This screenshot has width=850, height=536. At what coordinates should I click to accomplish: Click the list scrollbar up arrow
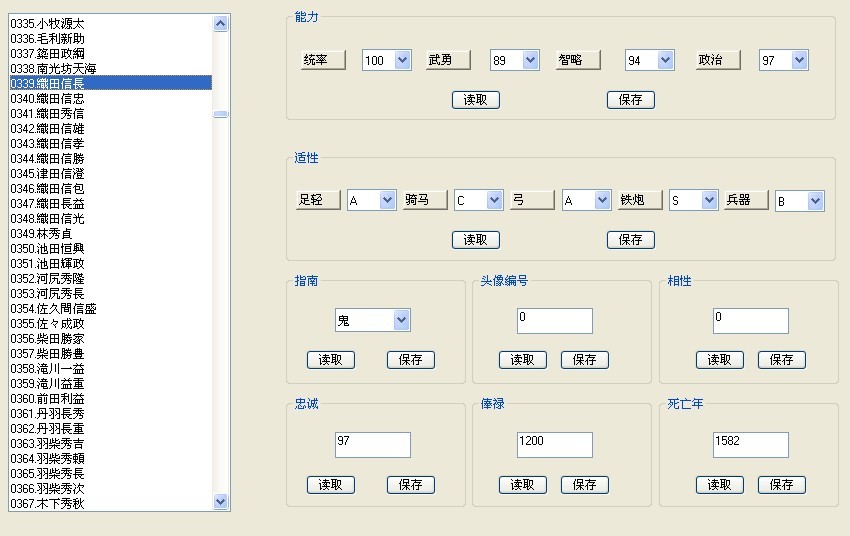click(221, 22)
